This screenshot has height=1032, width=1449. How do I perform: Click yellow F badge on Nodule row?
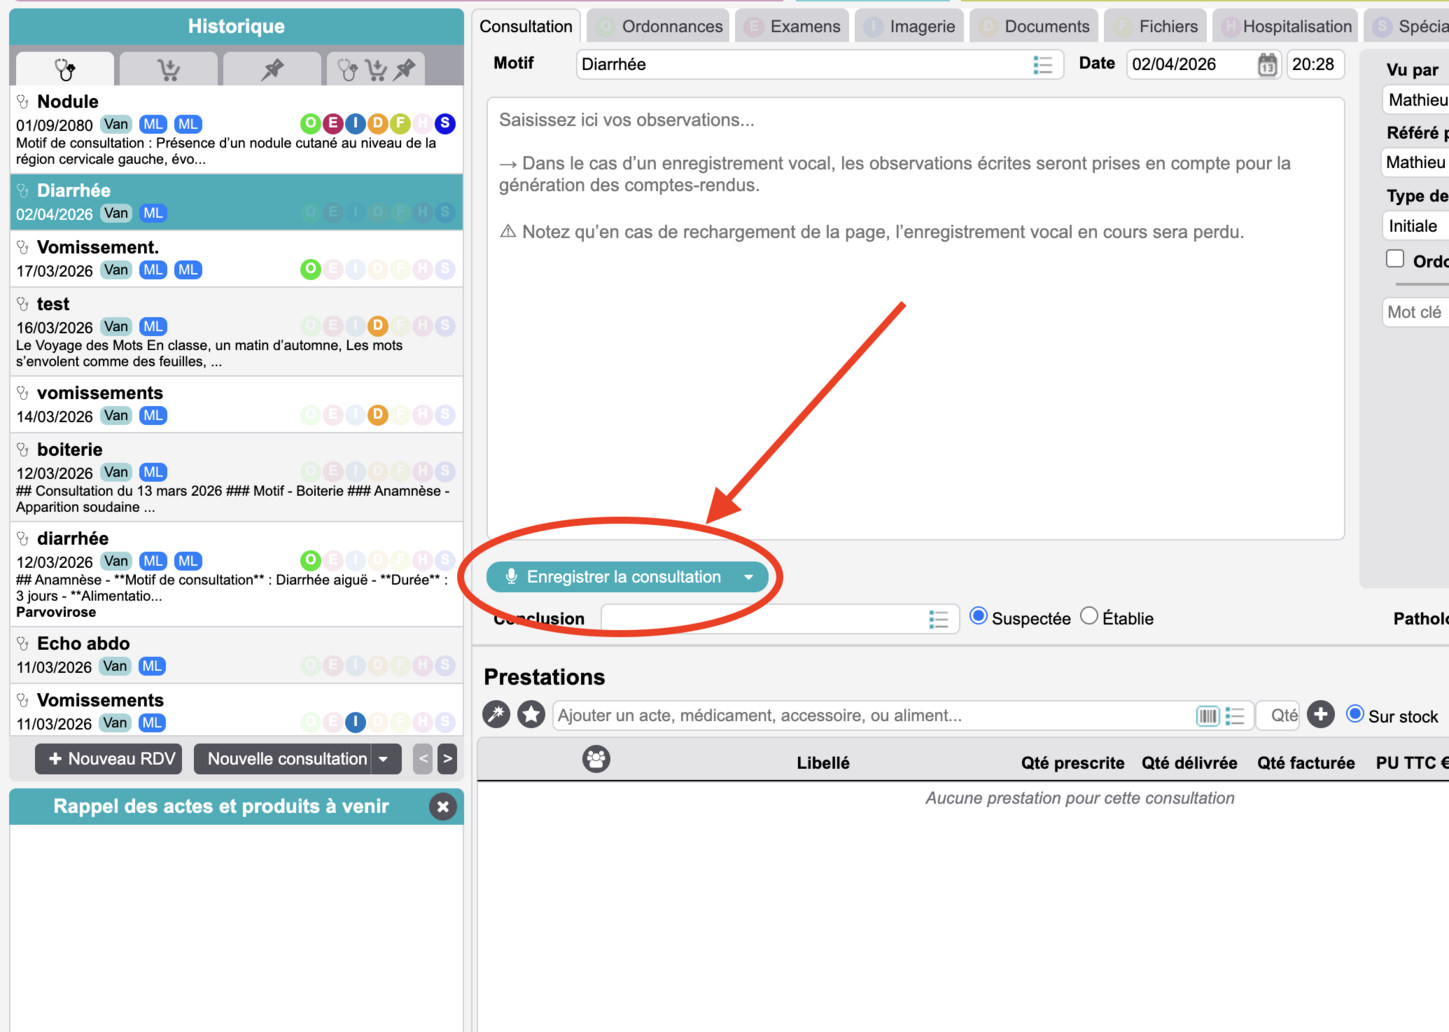coord(400,123)
